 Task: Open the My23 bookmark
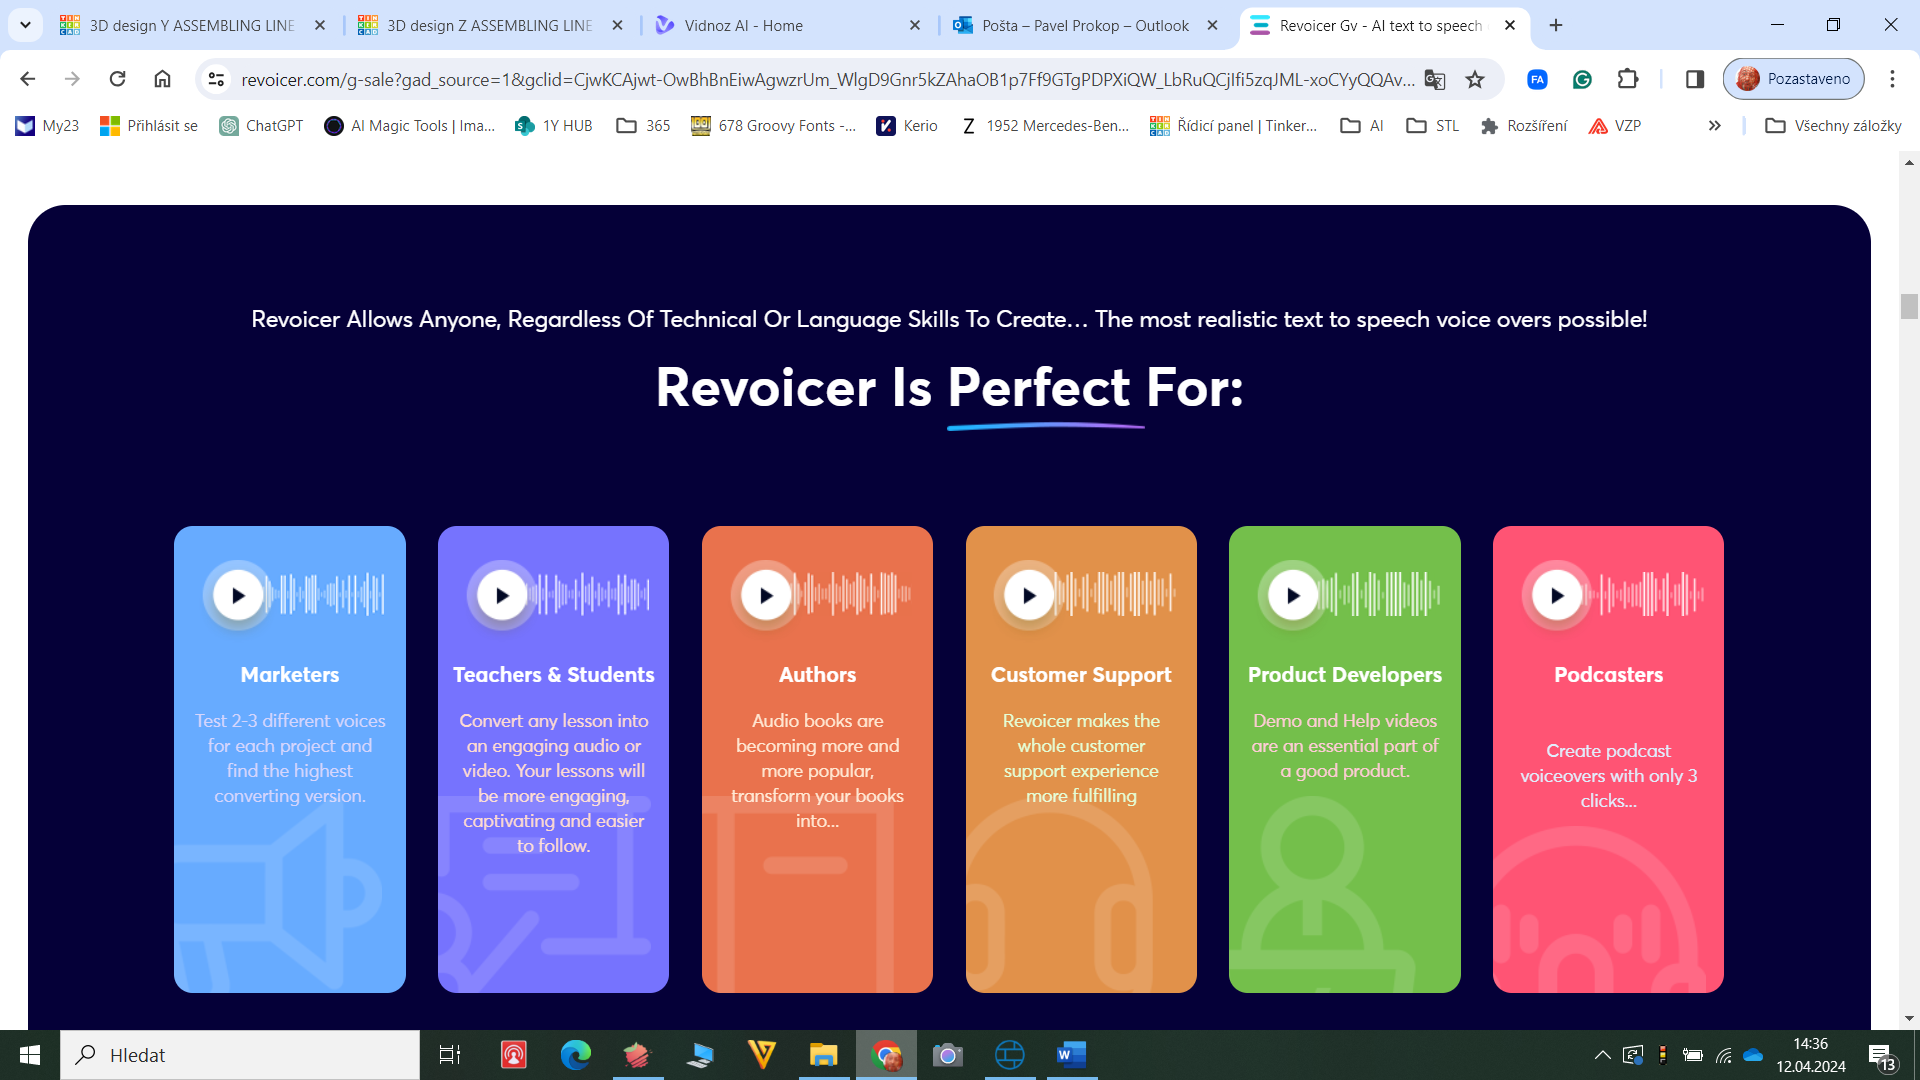click(x=47, y=126)
